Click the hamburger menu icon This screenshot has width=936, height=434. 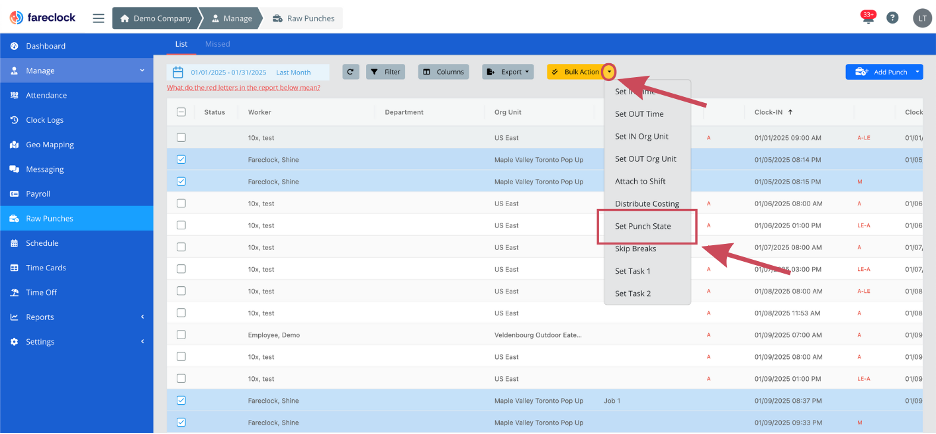(98, 18)
